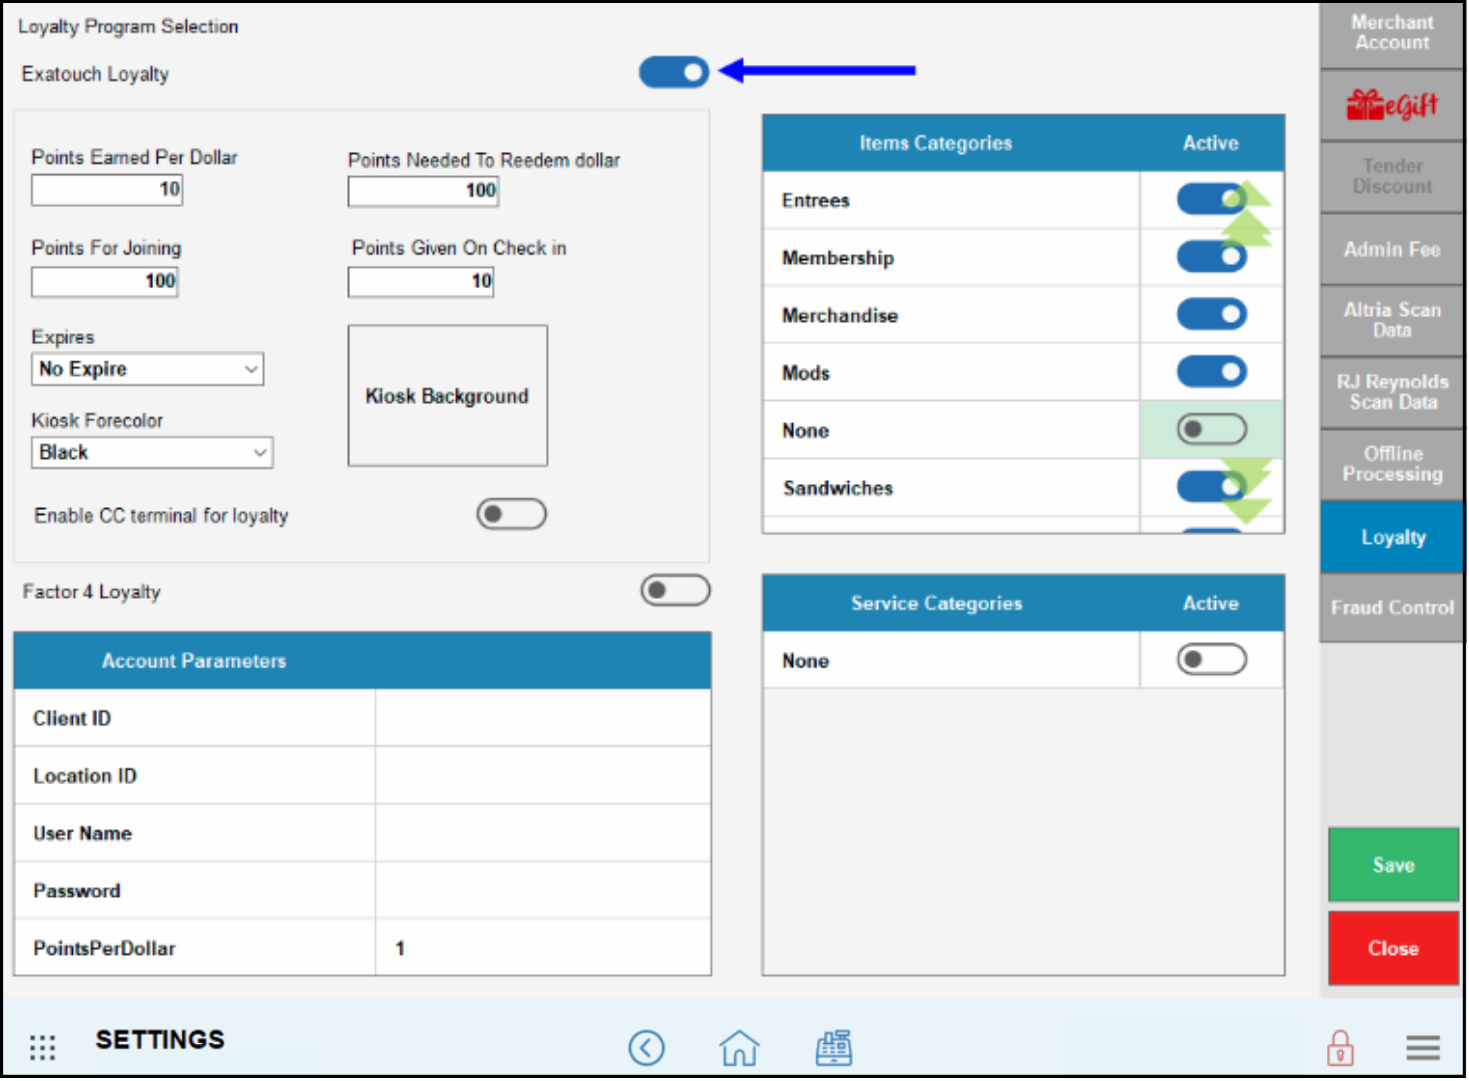Open the Kiosk Forecolor dropdown
This screenshot has height=1081, width=1469.
pos(152,452)
